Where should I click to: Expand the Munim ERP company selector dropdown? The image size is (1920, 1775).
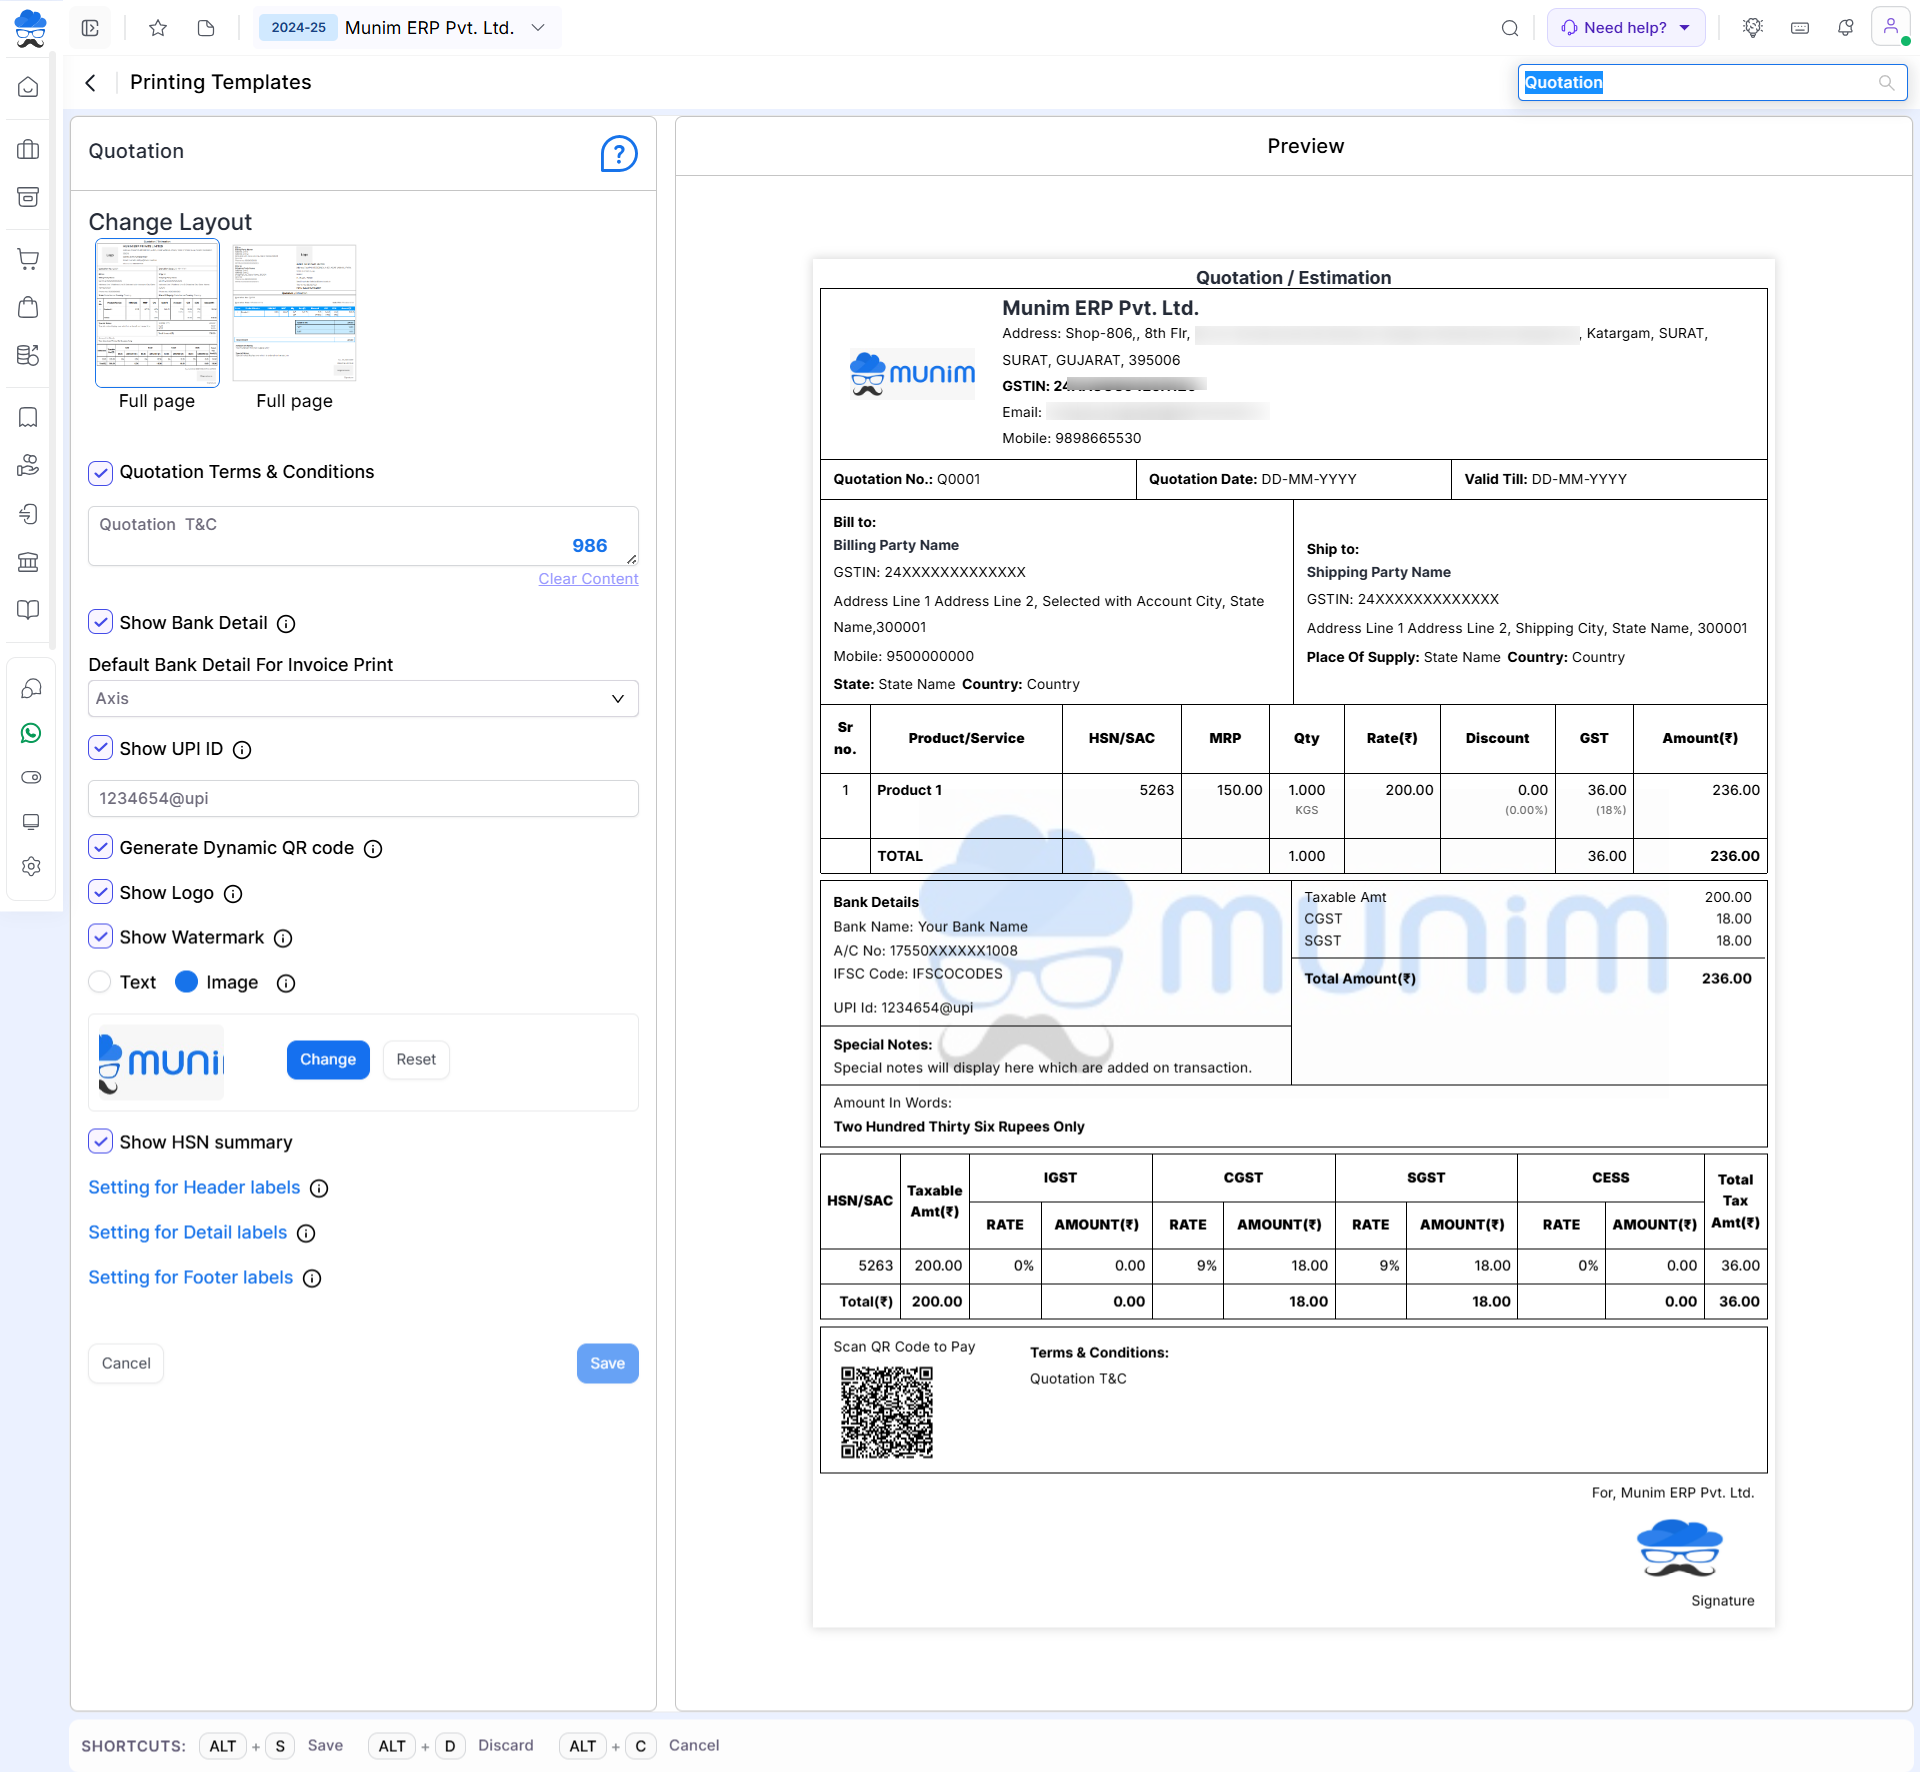(538, 28)
